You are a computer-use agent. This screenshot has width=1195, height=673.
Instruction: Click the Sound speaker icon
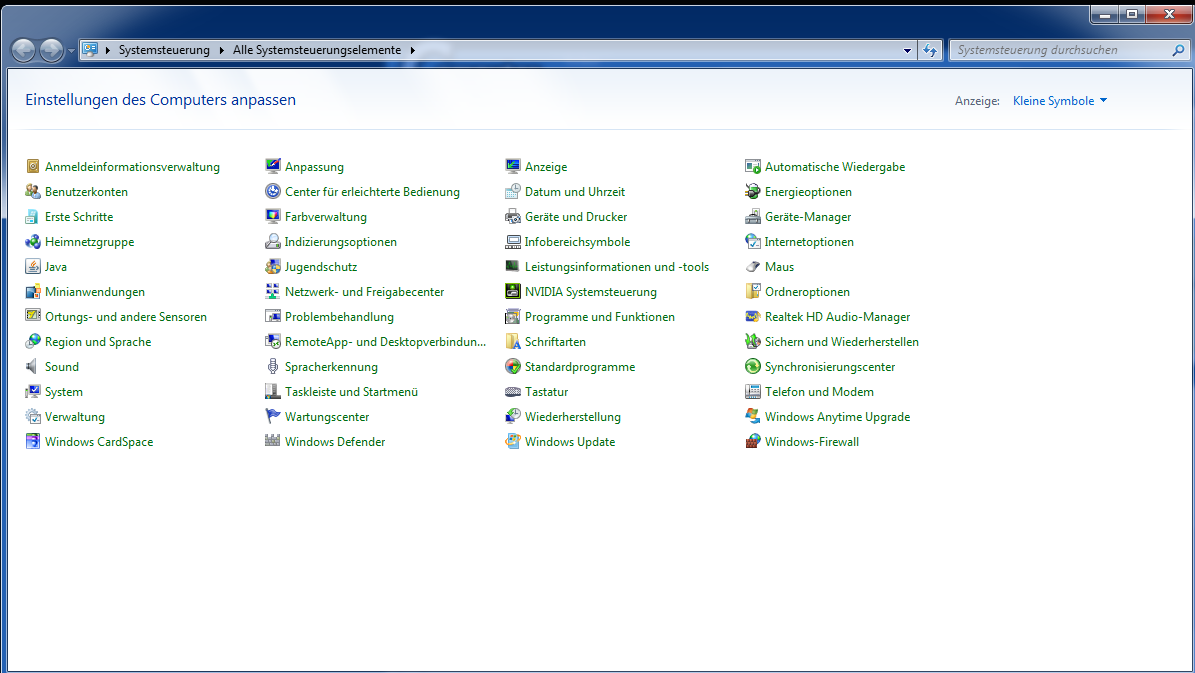point(33,367)
